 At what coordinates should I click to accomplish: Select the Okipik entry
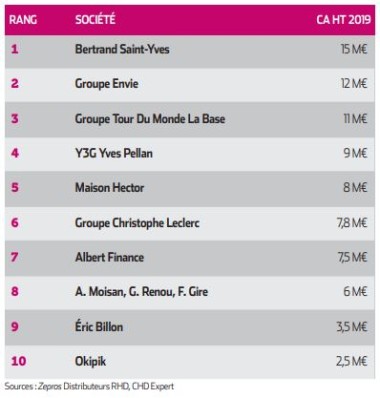91,361
